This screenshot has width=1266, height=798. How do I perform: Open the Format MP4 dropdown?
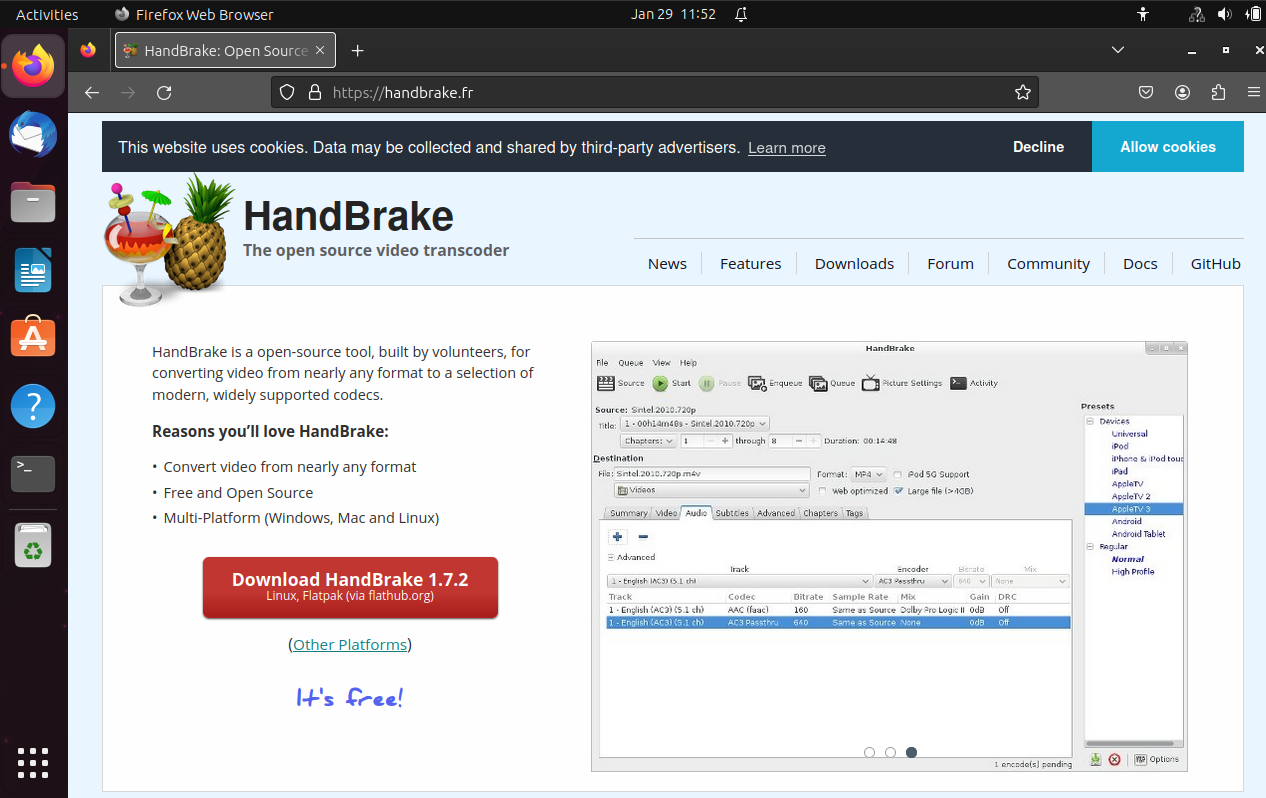[x=869, y=475]
